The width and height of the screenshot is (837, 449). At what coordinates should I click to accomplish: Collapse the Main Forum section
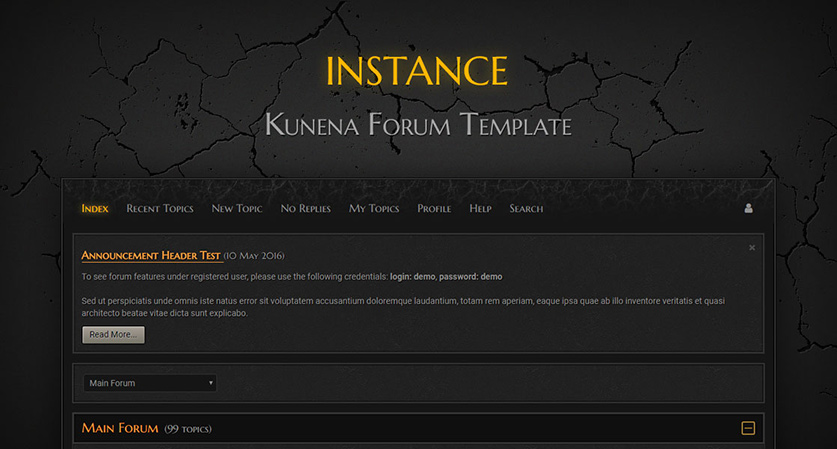[748, 428]
